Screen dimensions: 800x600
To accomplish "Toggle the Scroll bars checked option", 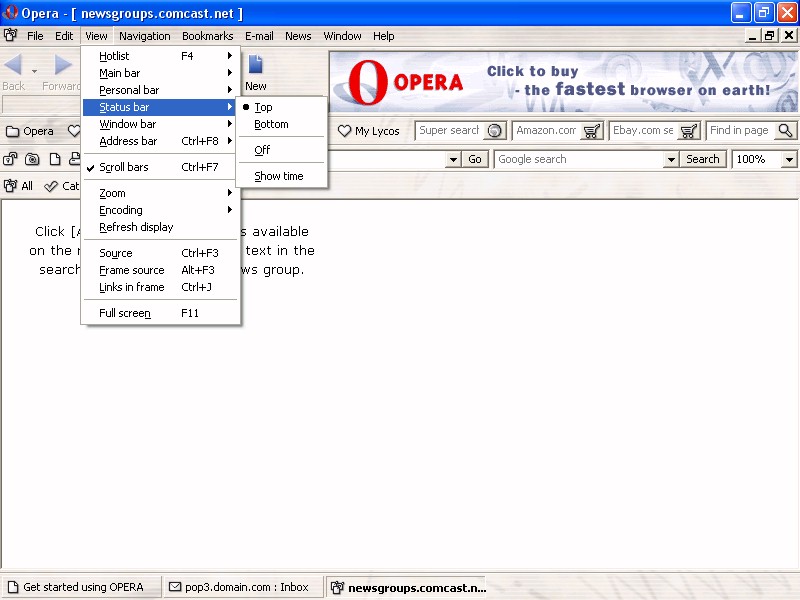I will coord(124,167).
